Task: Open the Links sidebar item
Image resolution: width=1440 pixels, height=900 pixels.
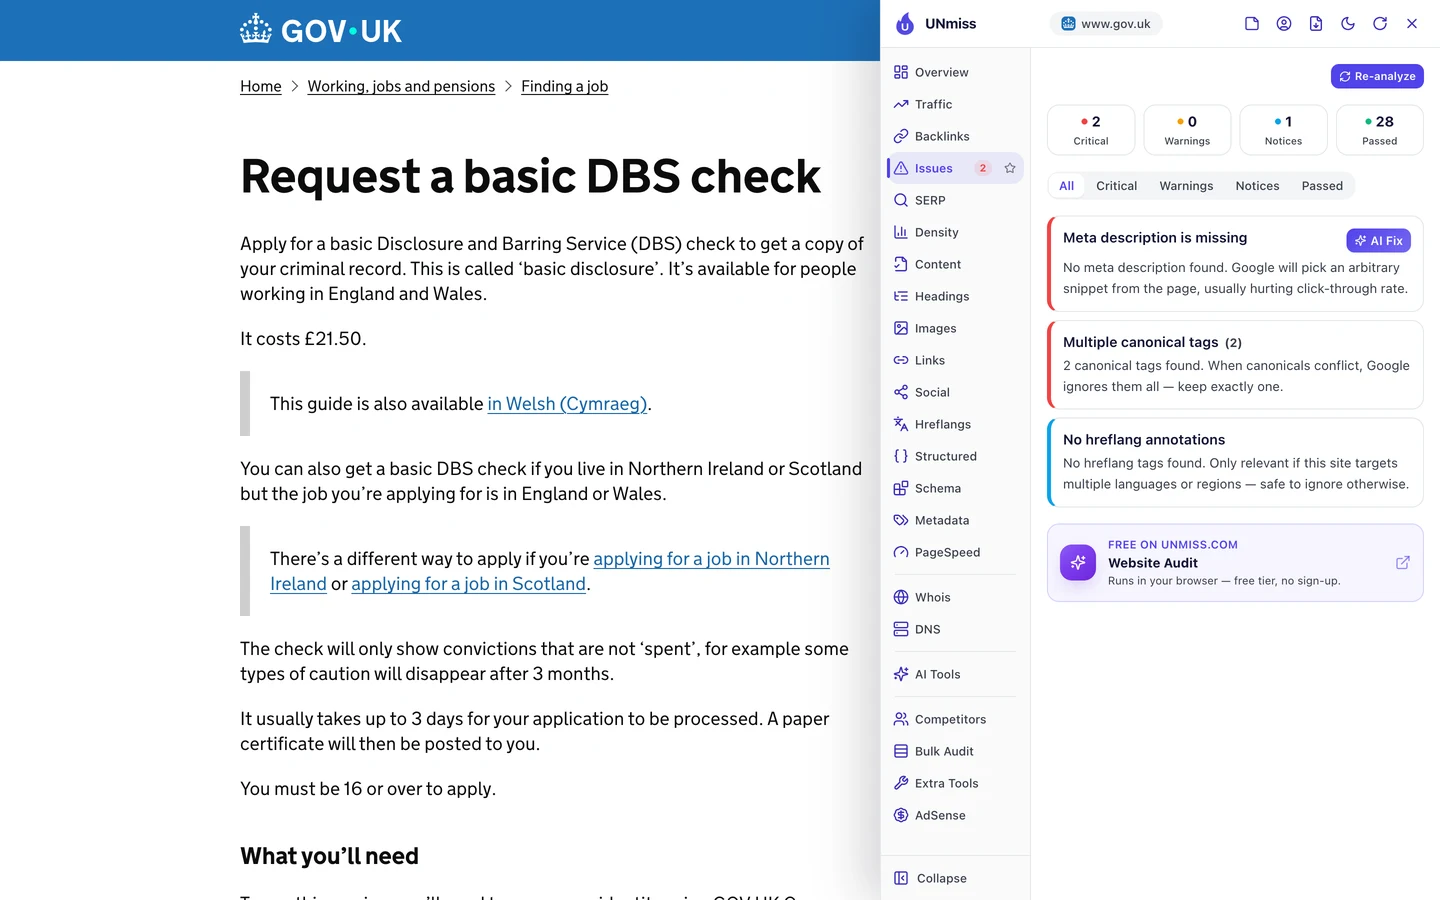Action: tap(955, 360)
